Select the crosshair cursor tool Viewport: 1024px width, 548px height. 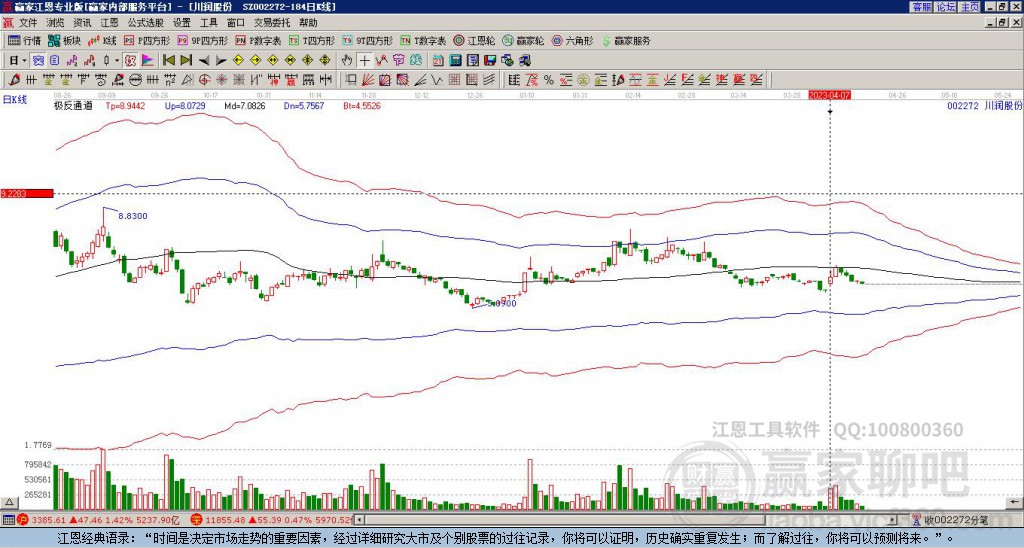[364, 60]
